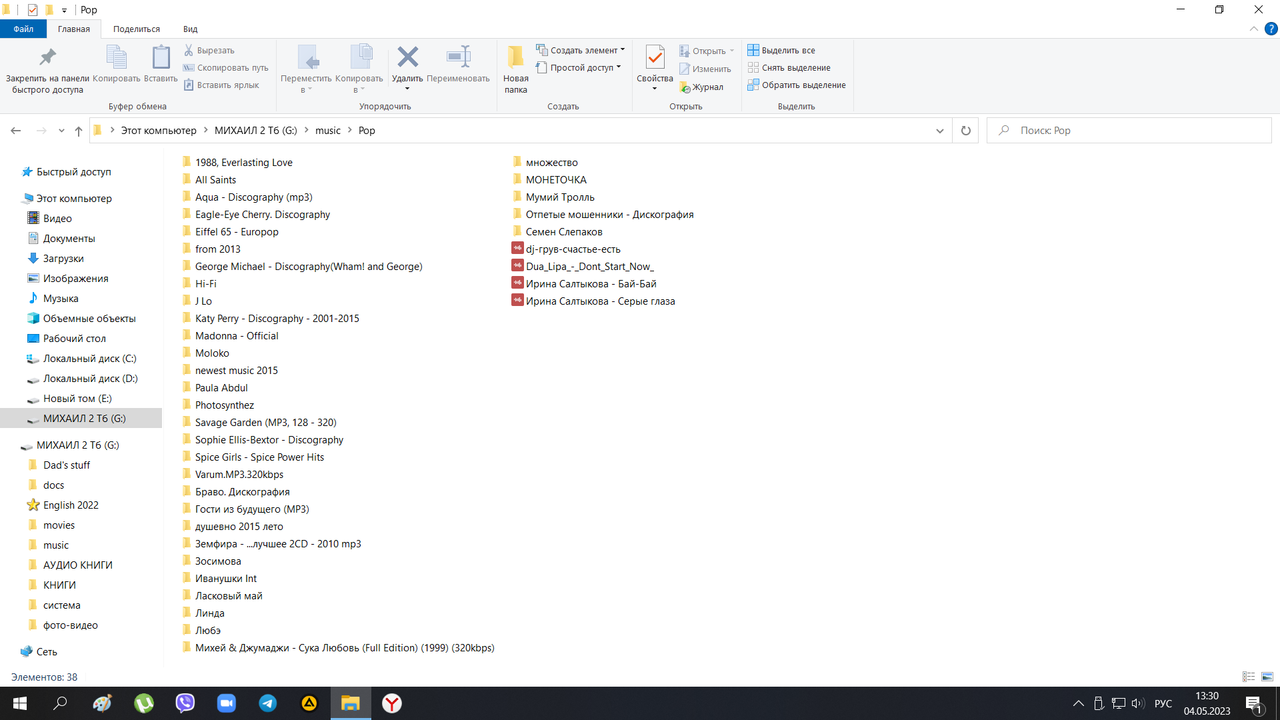Click the Копировать ribbon icon
Image resolution: width=1280 pixels, height=720 pixels.
pyautogui.click(x=117, y=64)
